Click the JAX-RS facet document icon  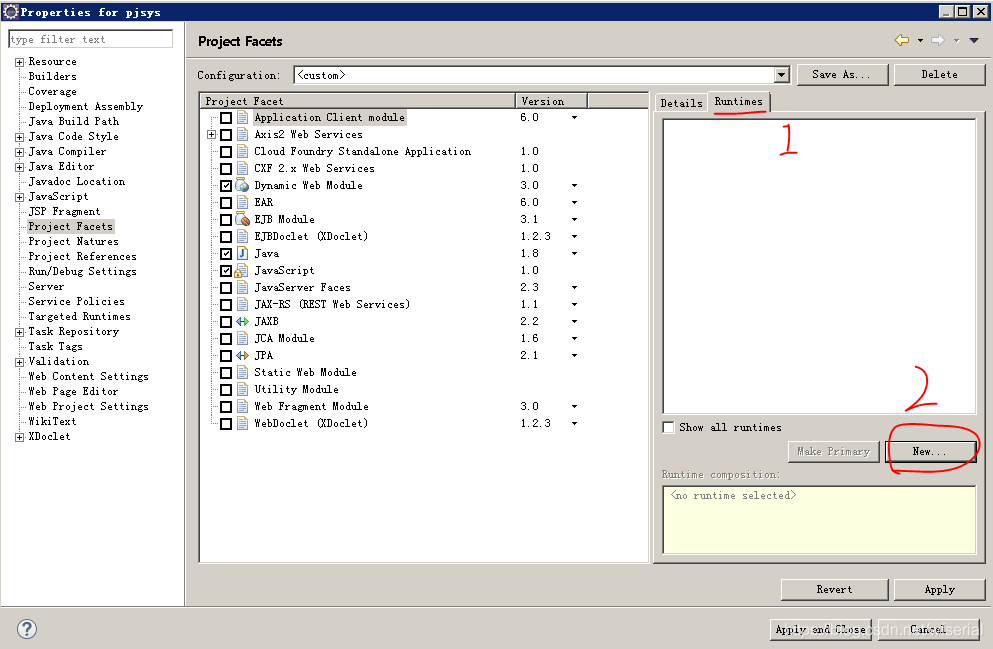[x=242, y=305]
